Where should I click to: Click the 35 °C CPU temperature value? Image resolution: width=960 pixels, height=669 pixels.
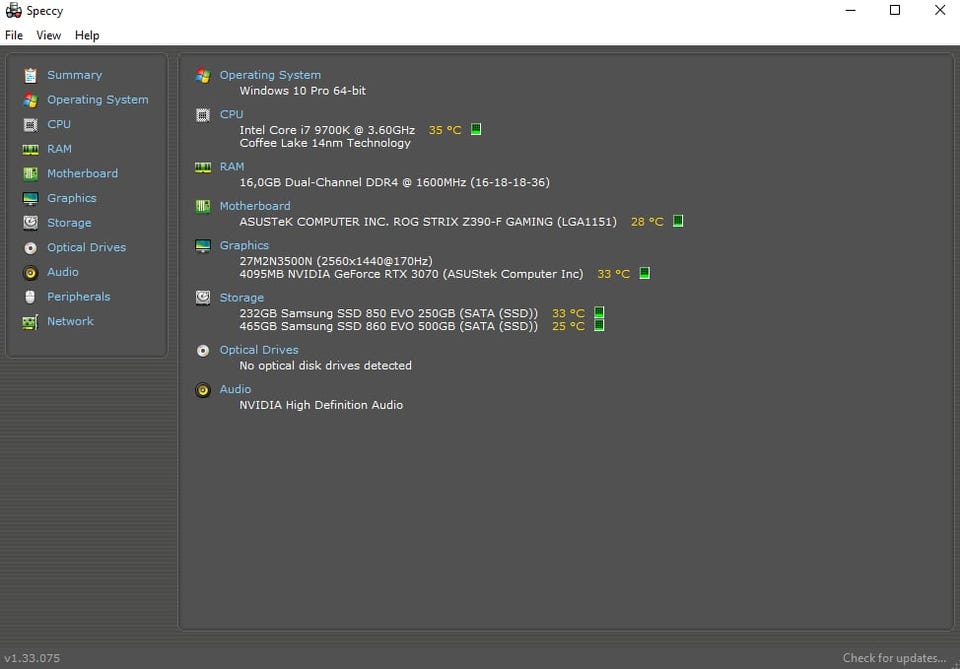(x=445, y=130)
